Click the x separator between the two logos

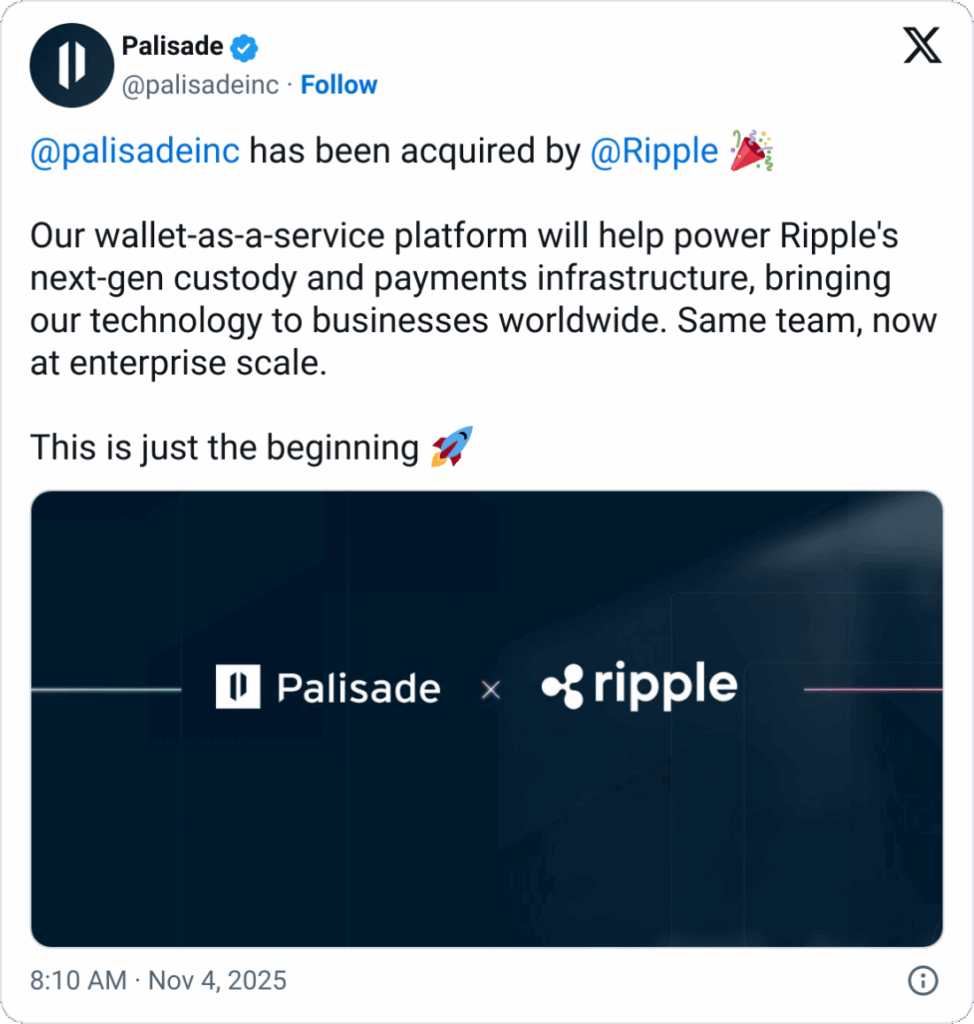pos(489,689)
